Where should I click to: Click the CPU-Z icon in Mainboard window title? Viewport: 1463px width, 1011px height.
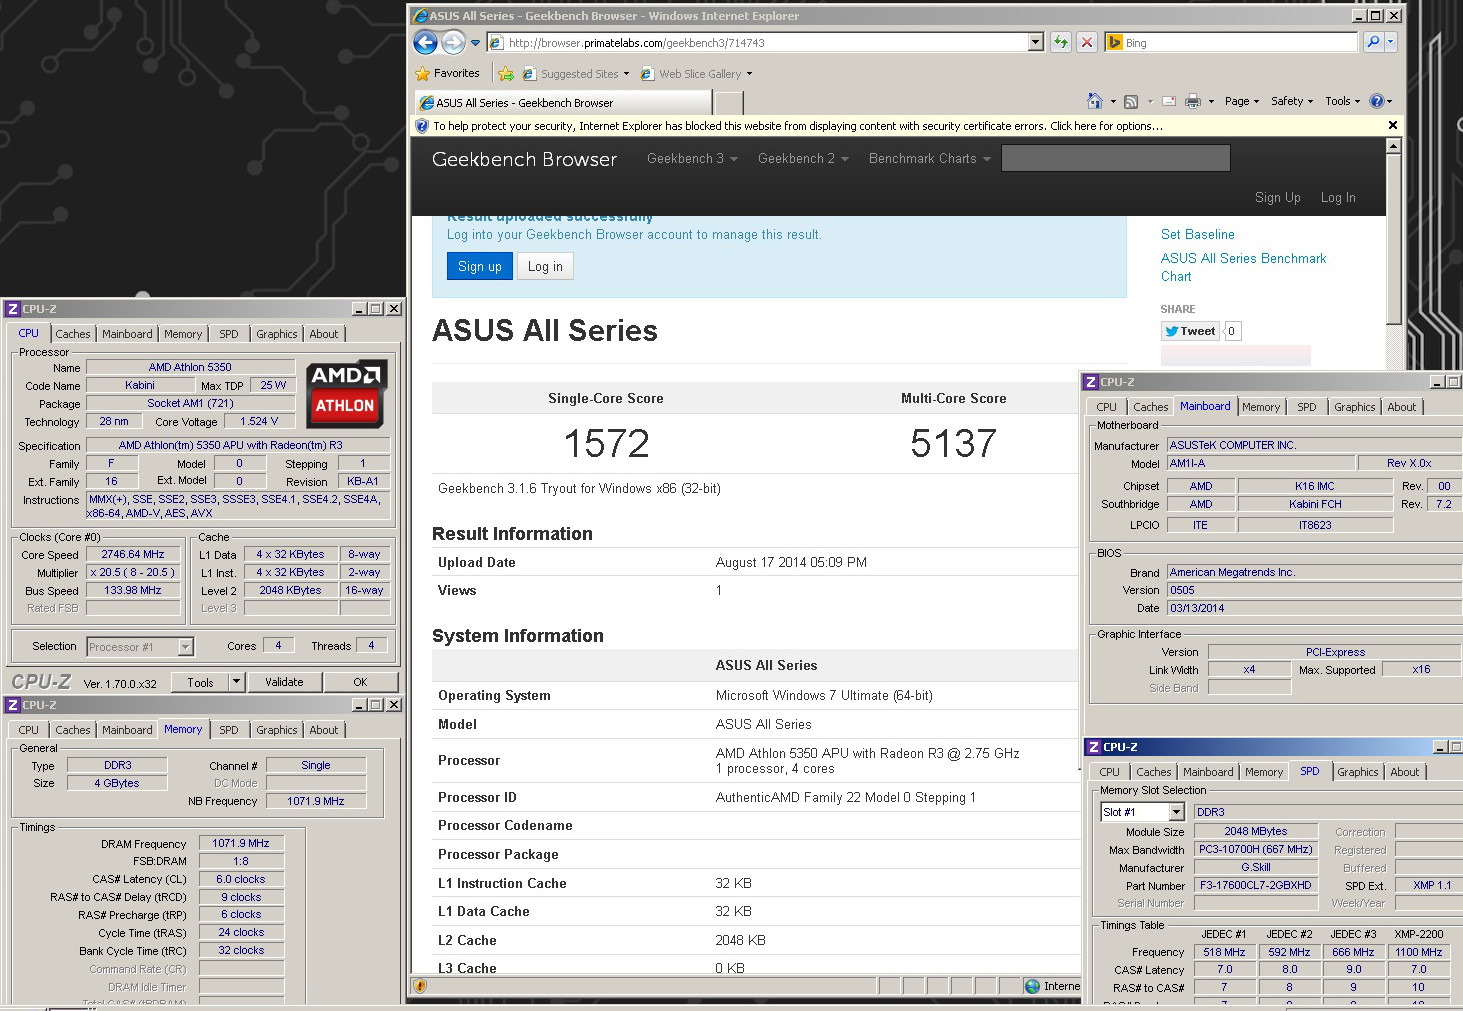tap(1091, 382)
